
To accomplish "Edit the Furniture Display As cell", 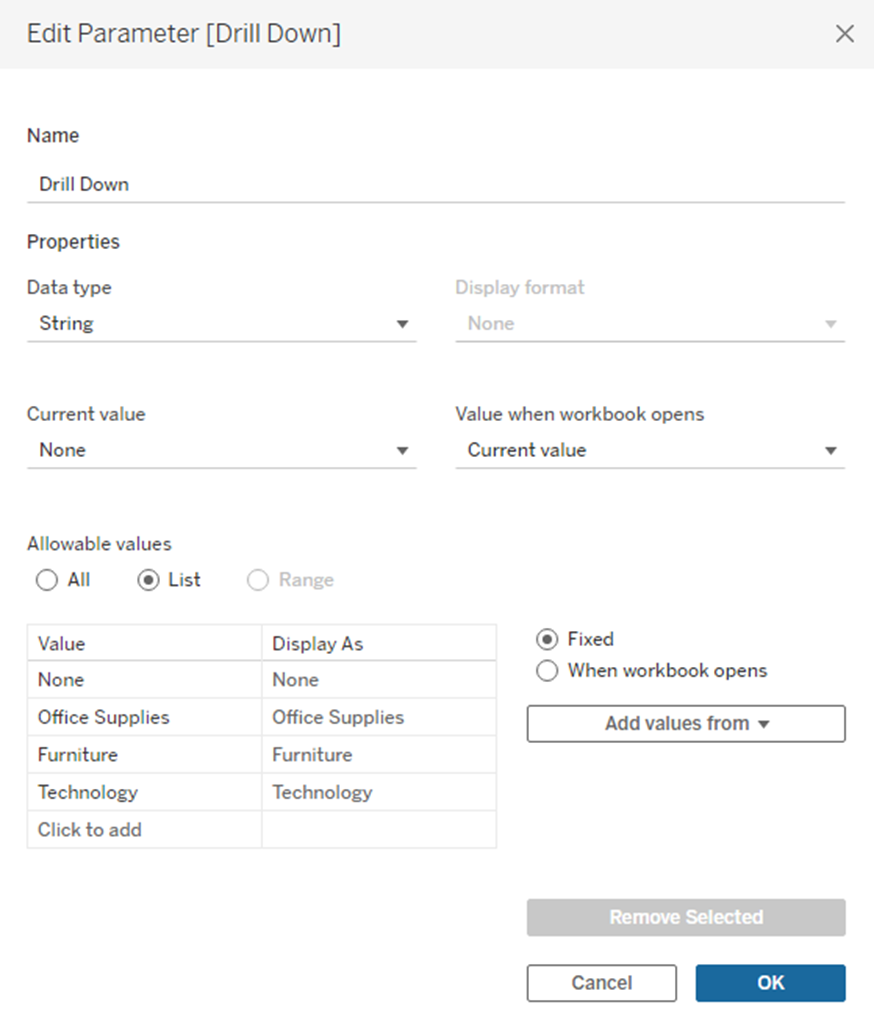I will (x=378, y=755).
